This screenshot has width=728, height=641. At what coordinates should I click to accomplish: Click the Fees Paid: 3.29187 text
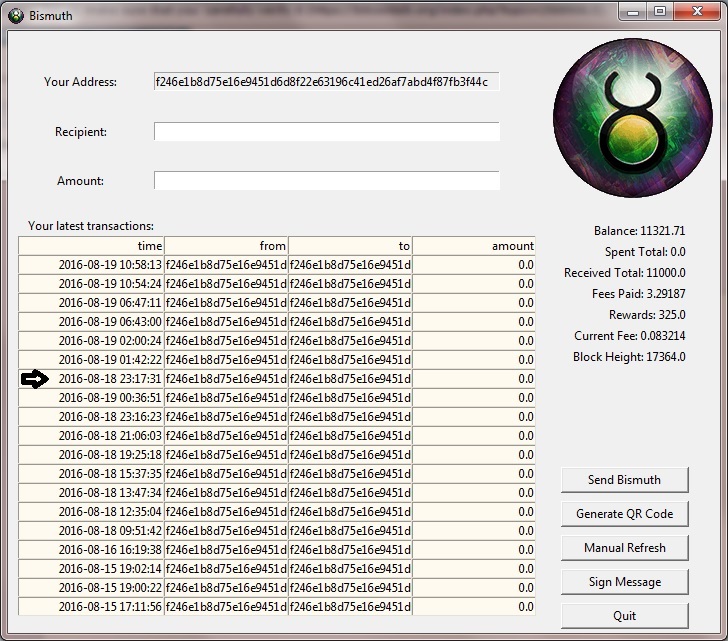pyautogui.click(x=638, y=293)
